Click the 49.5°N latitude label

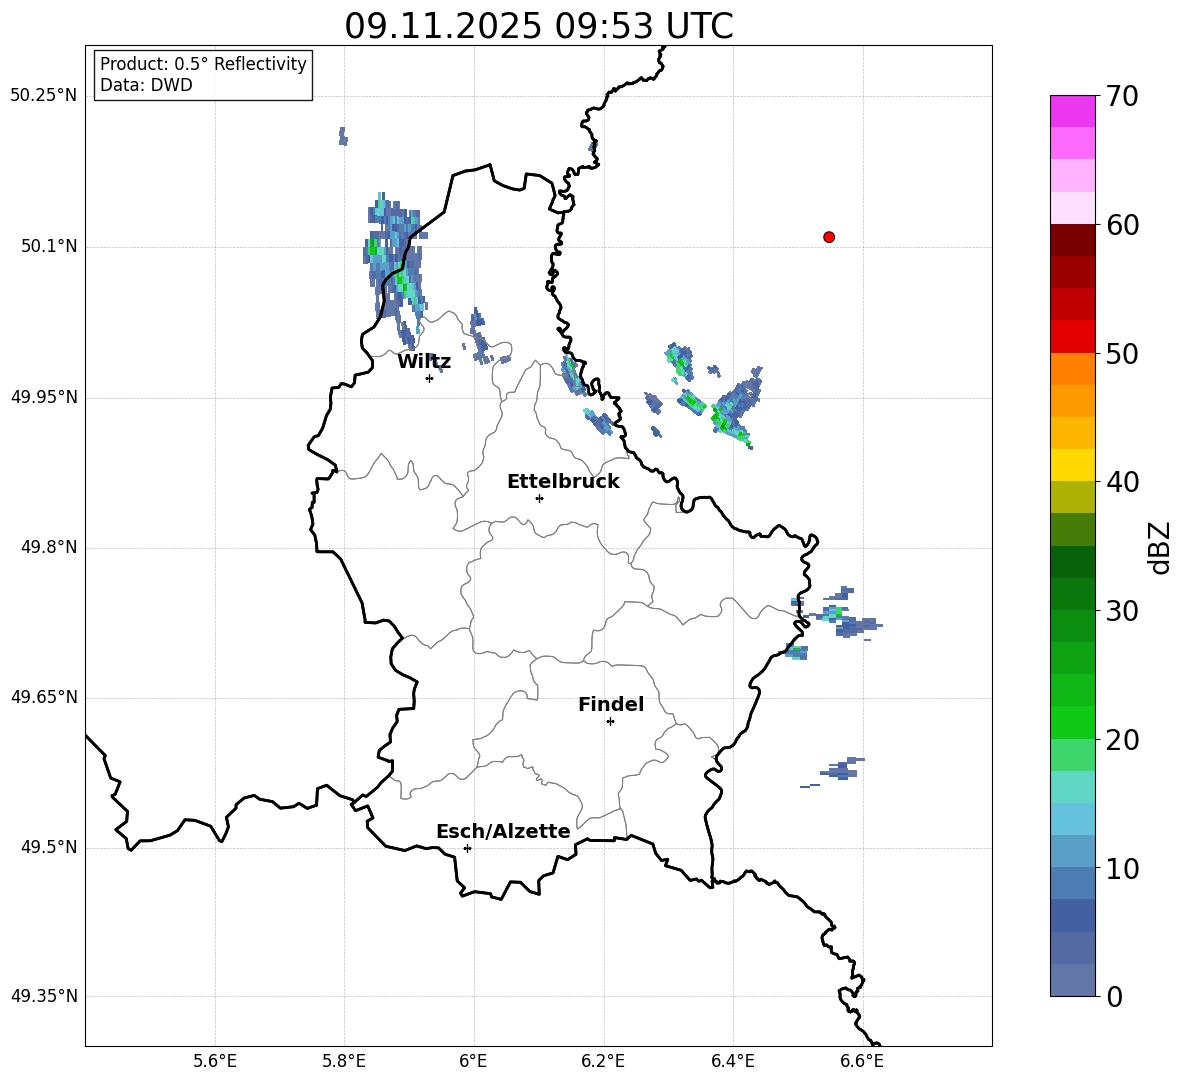(49, 847)
